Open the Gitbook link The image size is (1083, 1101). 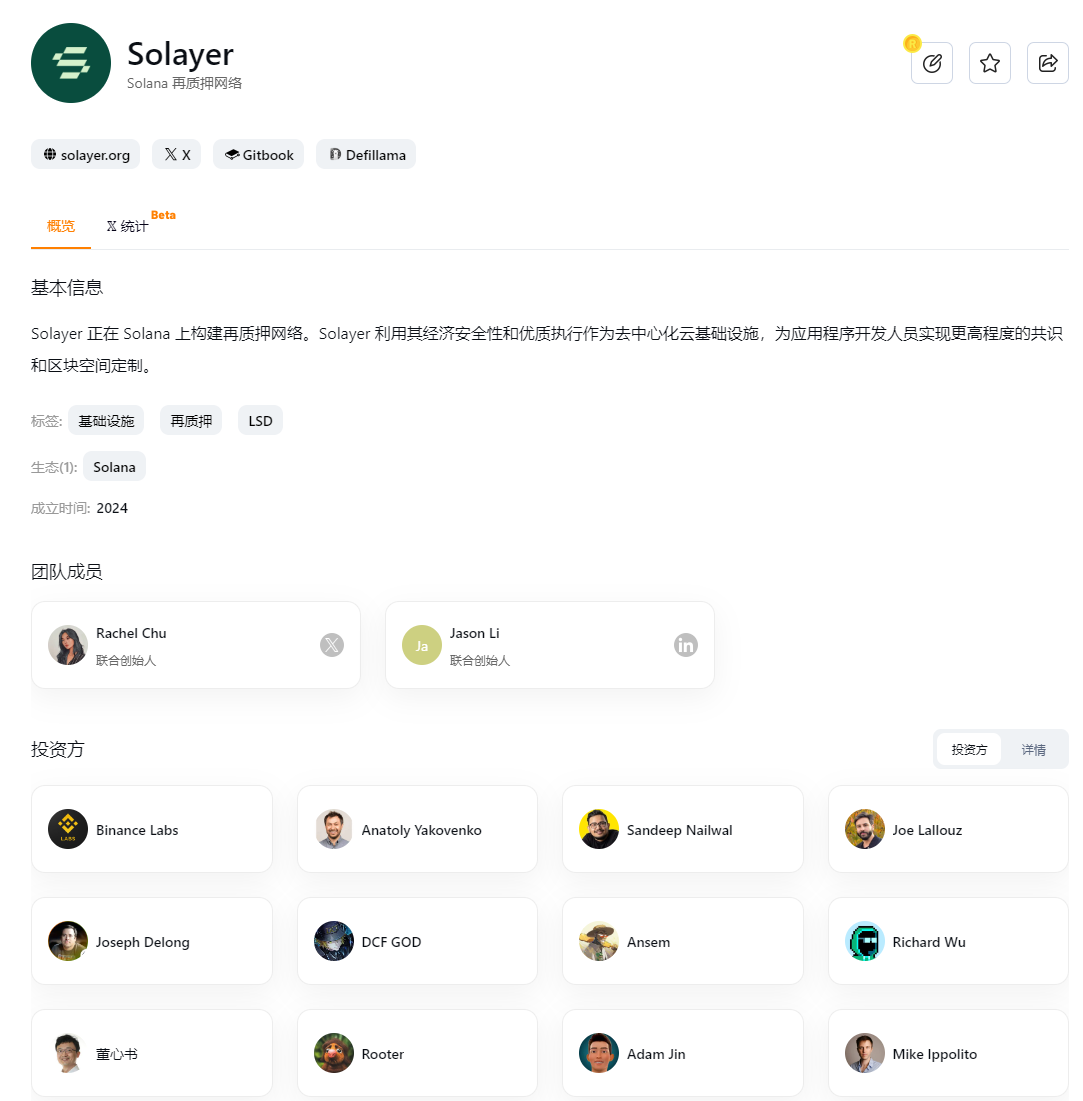(258, 154)
